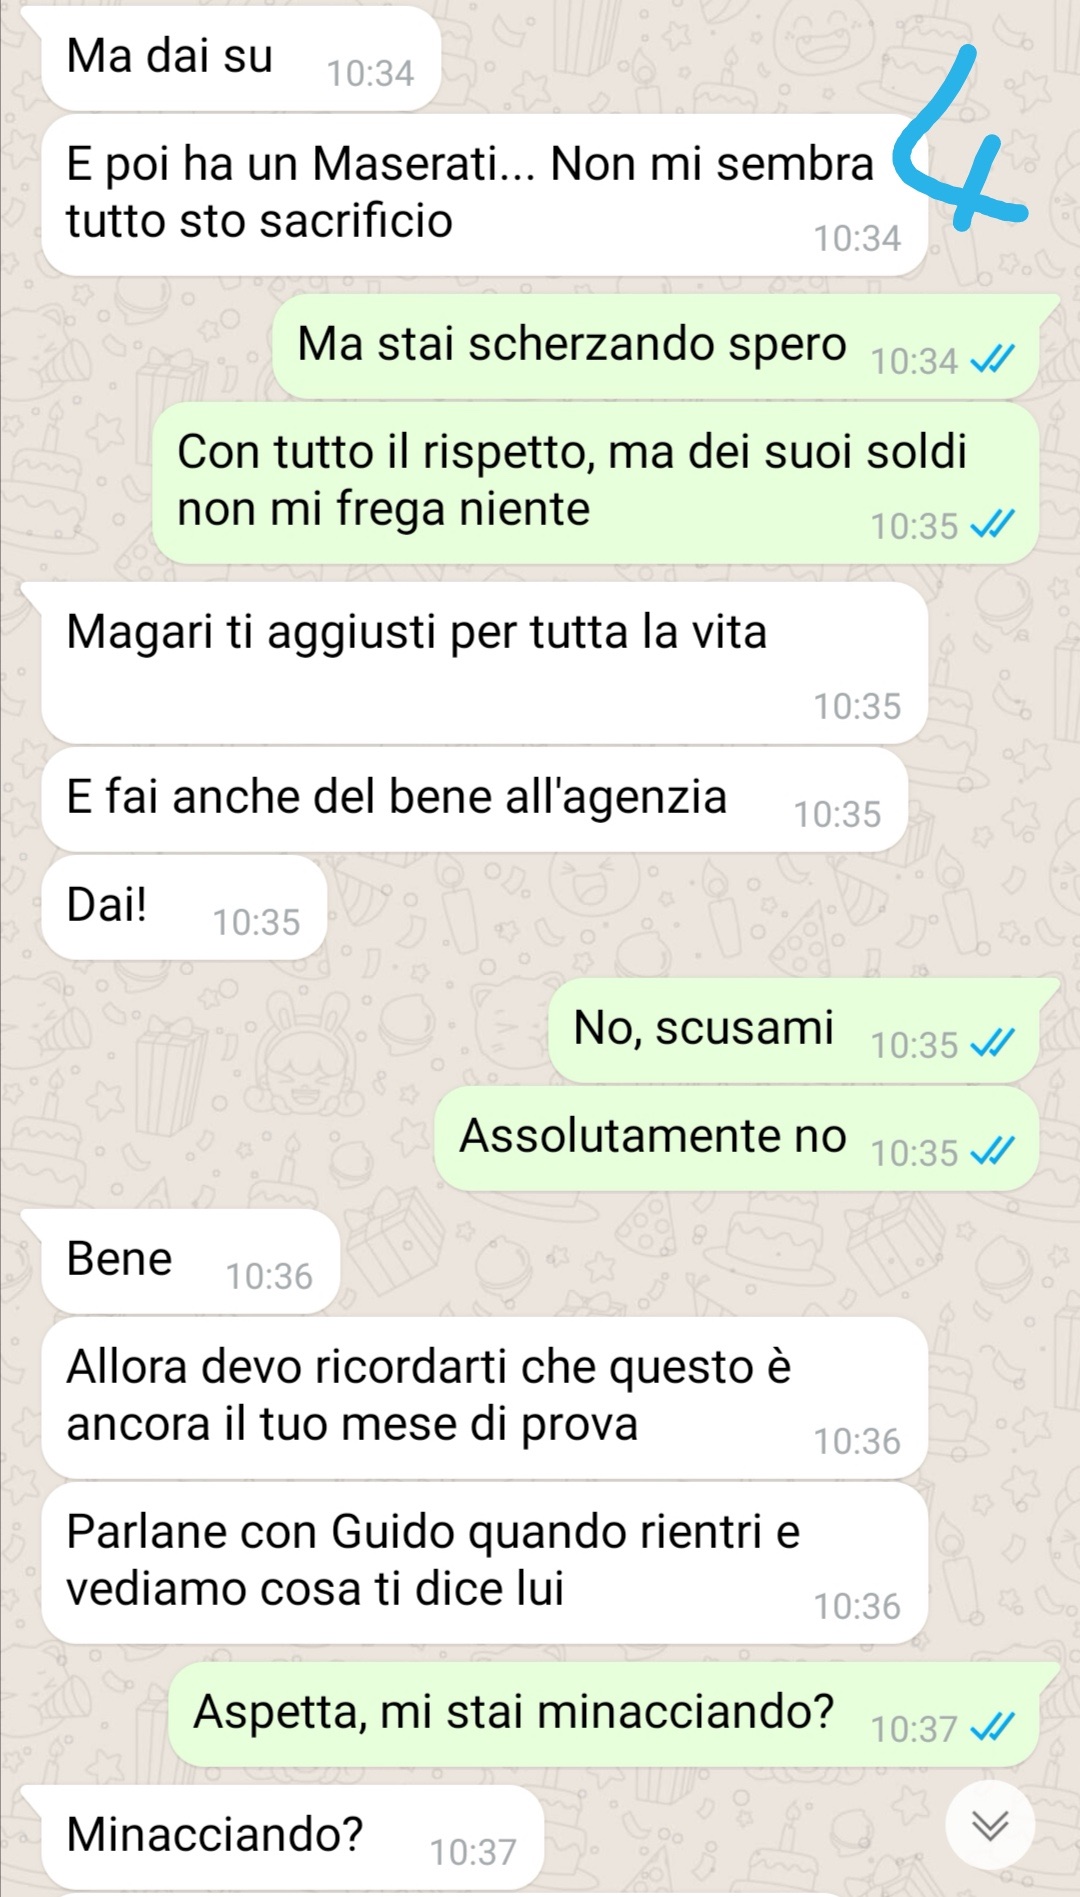Tap the scroll-to-bottom double chevron button
This screenshot has height=1897, width=1080.
(x=990, y=1825)
